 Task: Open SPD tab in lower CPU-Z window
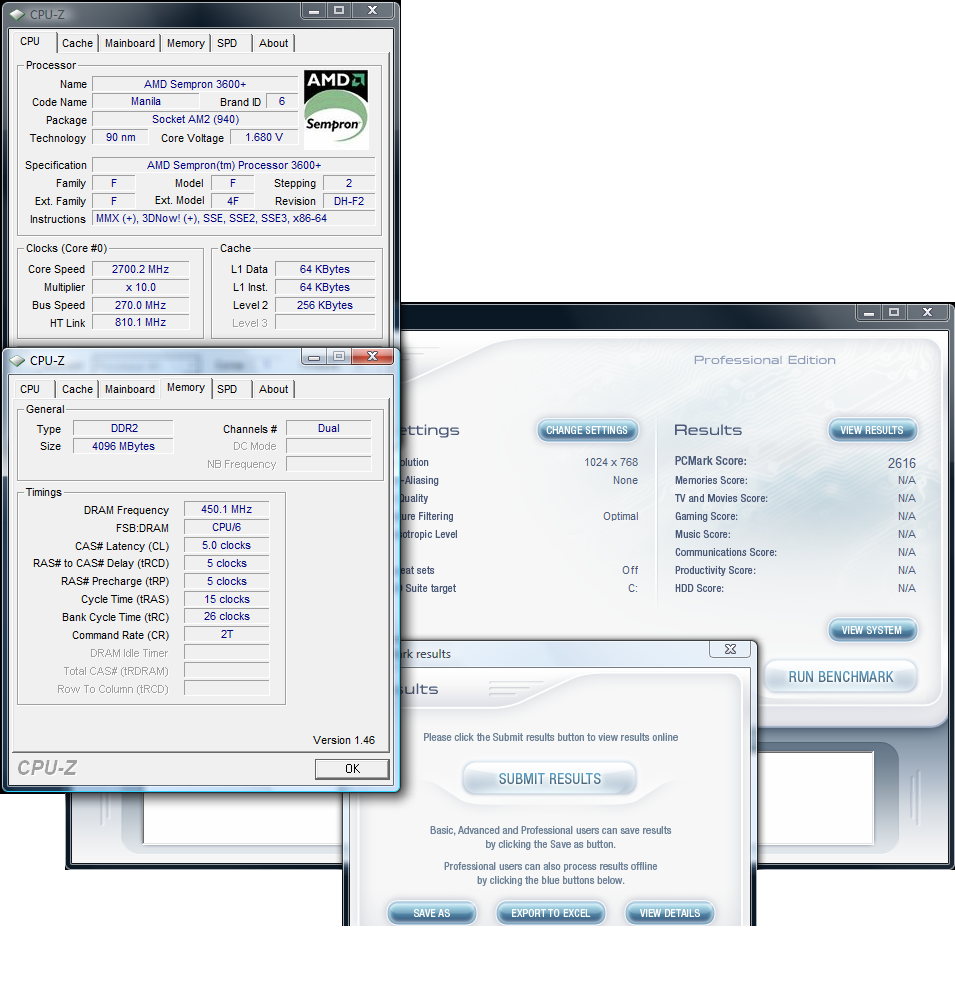click(x=227, y=389)
